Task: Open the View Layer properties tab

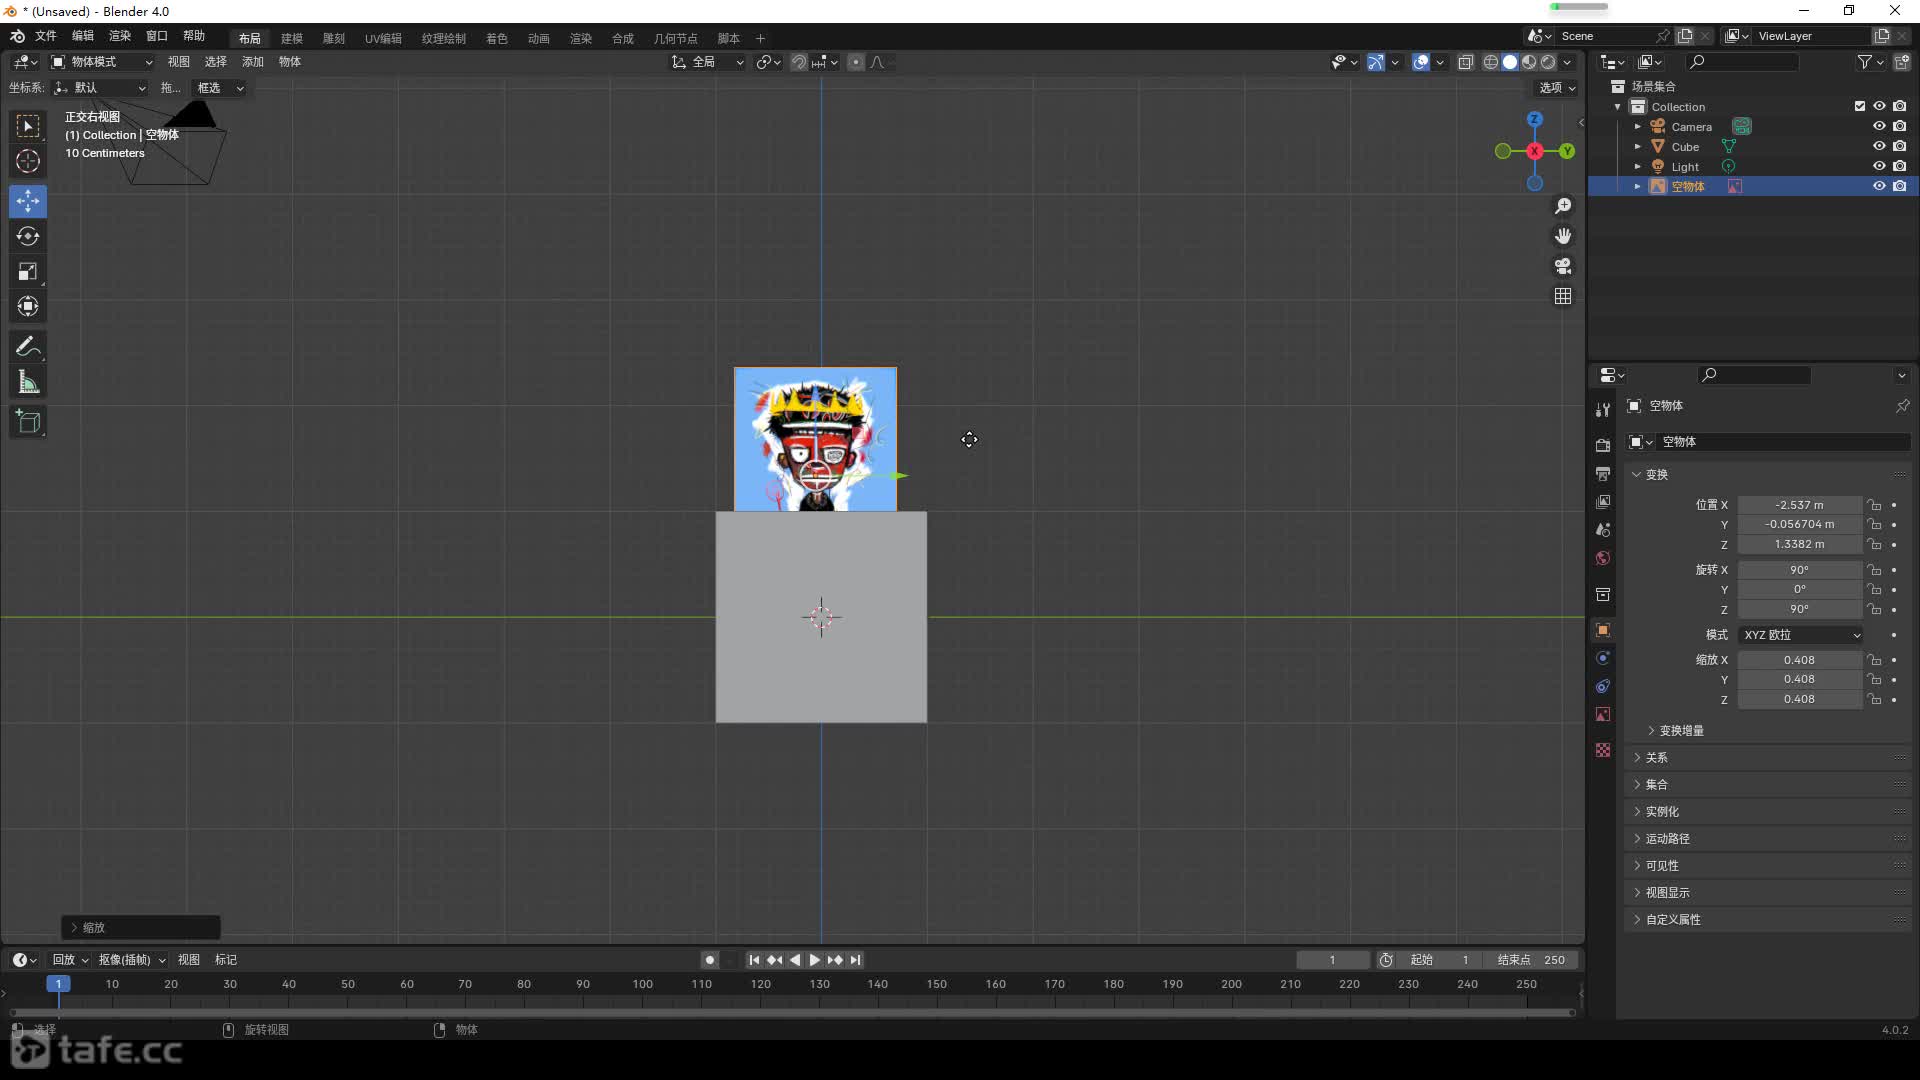Action: tap(1603, 501)
